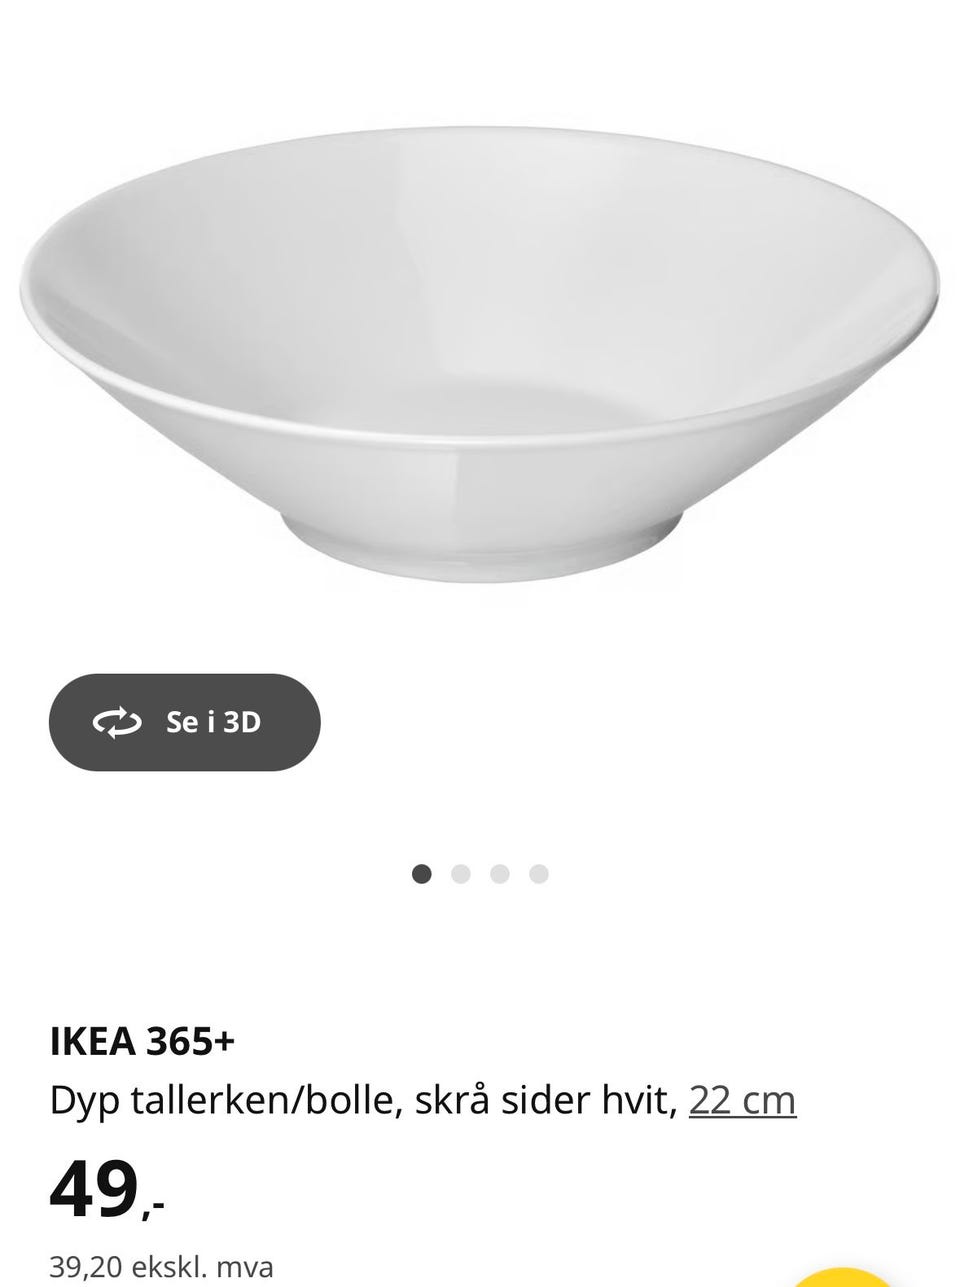
Task: Tap the yellow round button at bottom
Action: point(847,1278)
